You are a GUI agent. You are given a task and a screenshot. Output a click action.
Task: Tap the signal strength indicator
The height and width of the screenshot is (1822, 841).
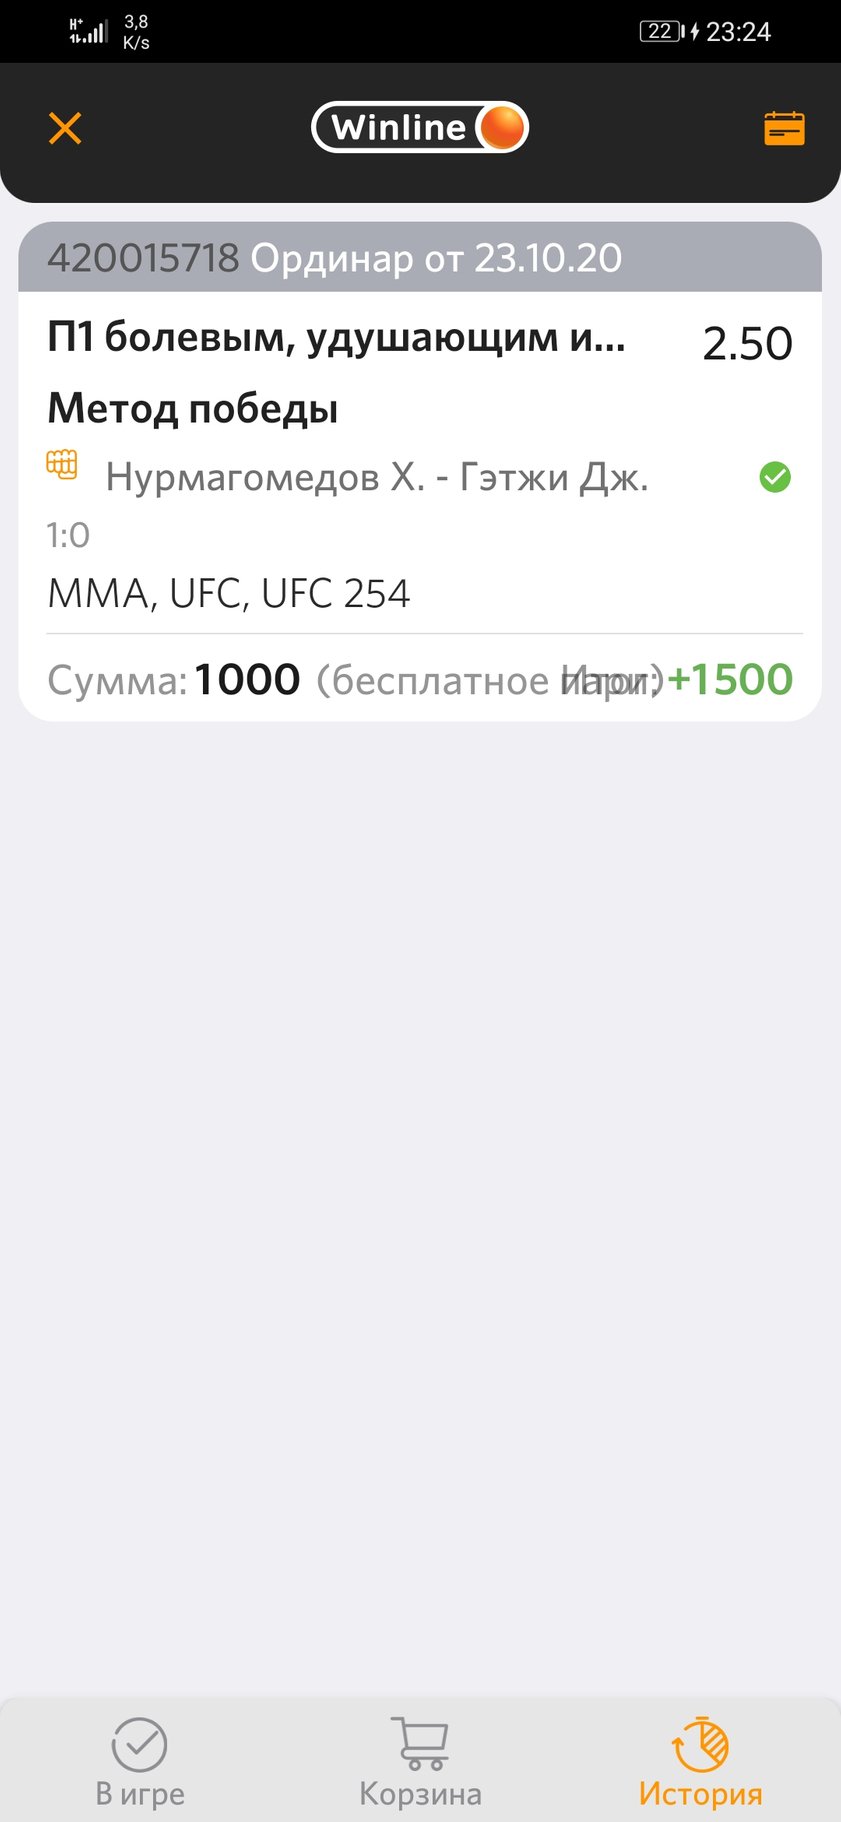pyautogui.click(x=88, y=32)
